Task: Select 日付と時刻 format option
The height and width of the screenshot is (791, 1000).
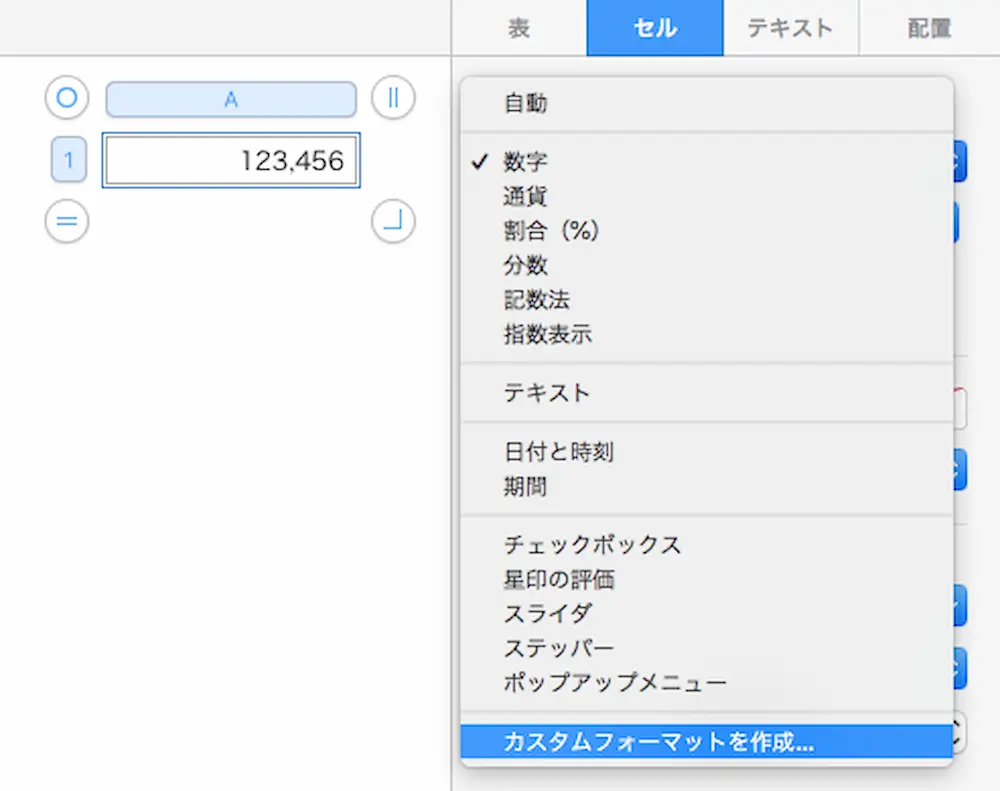Action: point(559,452)
